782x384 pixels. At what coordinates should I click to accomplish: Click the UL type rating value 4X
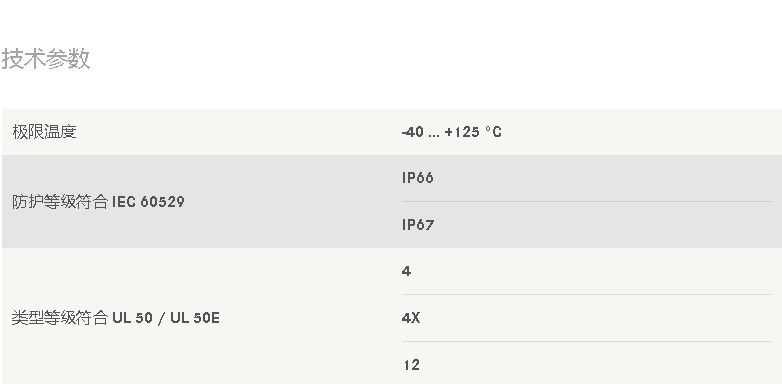point(411,318)
